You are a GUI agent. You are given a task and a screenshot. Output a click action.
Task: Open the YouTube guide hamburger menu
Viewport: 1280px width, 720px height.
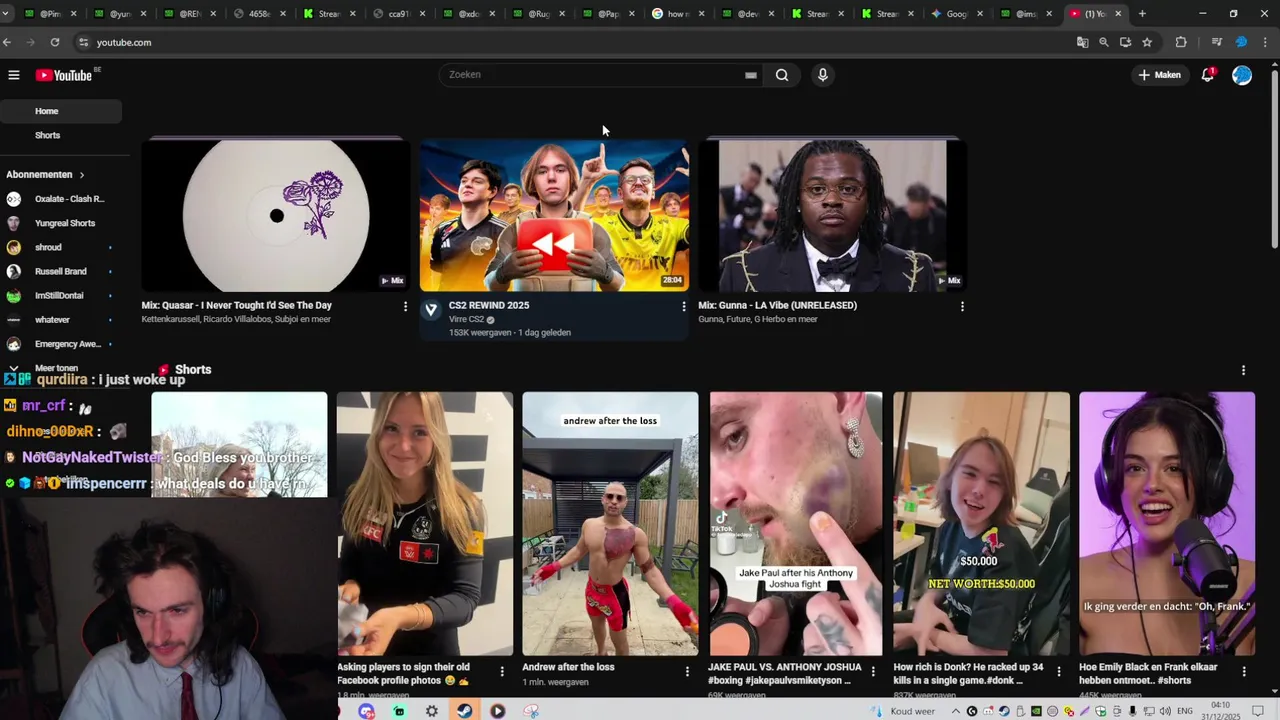(14, 75)
